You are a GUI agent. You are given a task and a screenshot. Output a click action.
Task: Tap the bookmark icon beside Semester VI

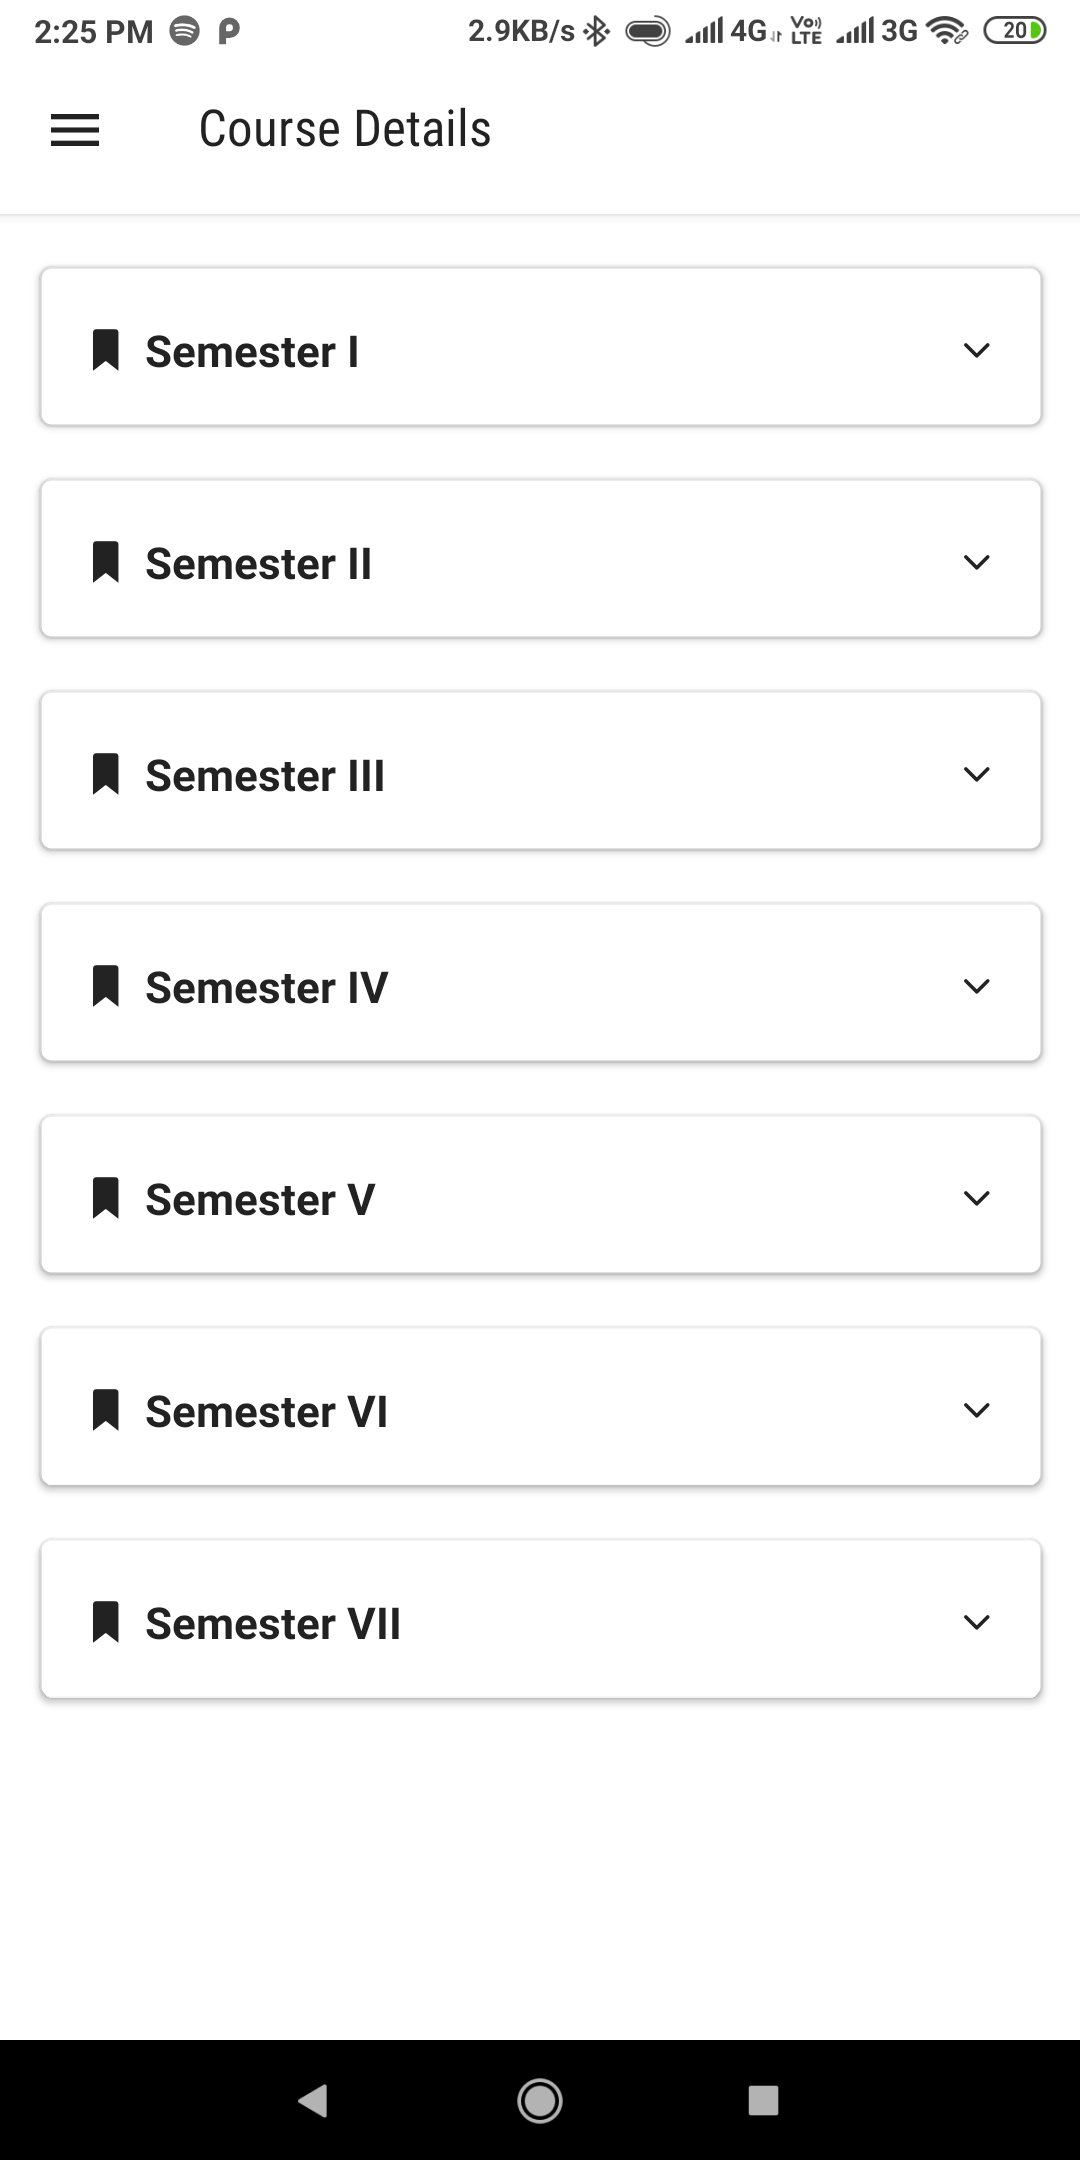(x=106, y=1410)
